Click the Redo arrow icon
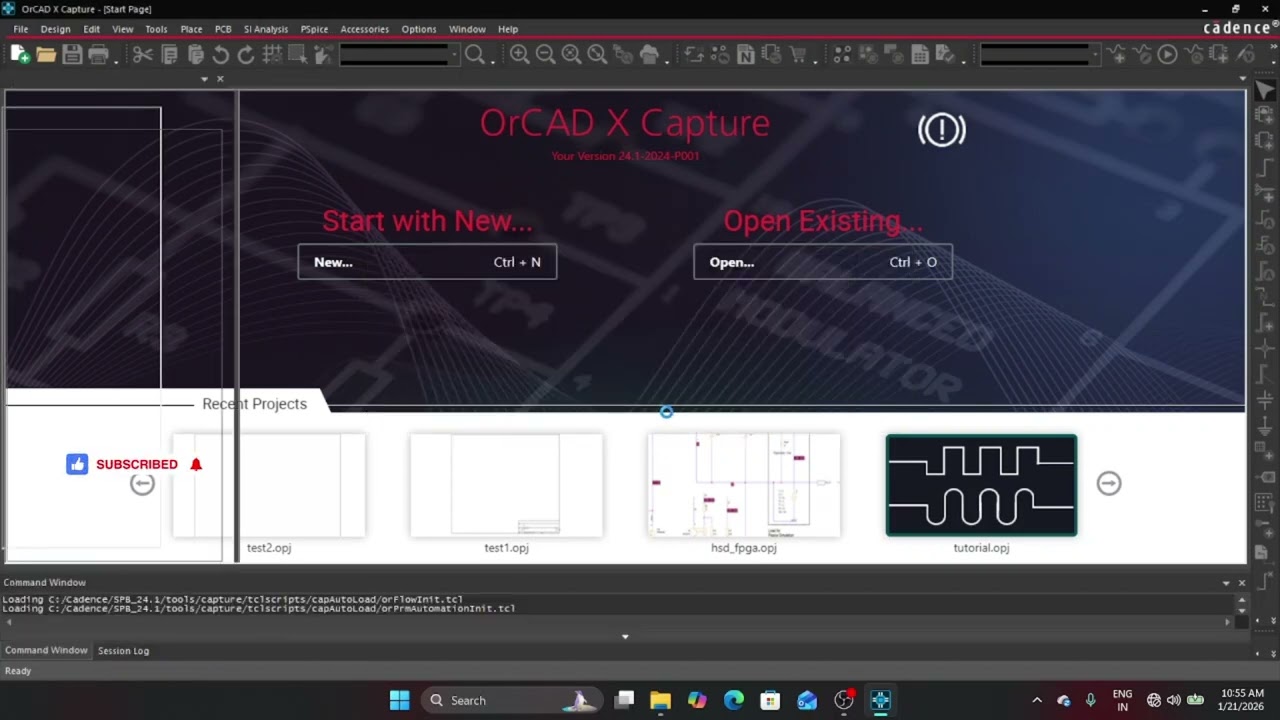The height and width of the screenshot is (720, 1280). click(246, 55)
